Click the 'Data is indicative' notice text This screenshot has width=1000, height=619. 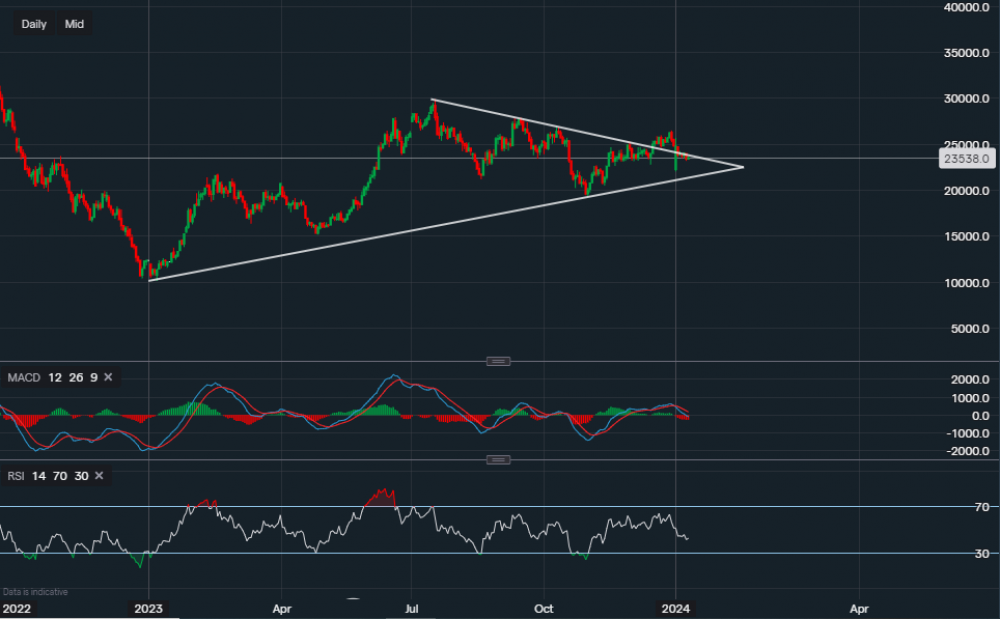click(35, 592)
